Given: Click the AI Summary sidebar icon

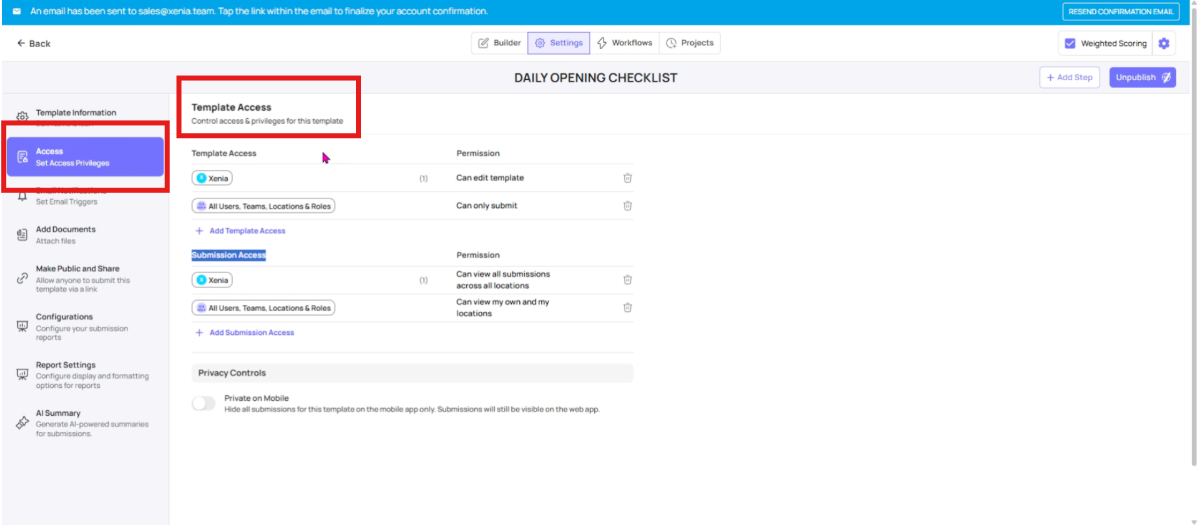Looking at the screenshot, I should (x=22, y=423).
